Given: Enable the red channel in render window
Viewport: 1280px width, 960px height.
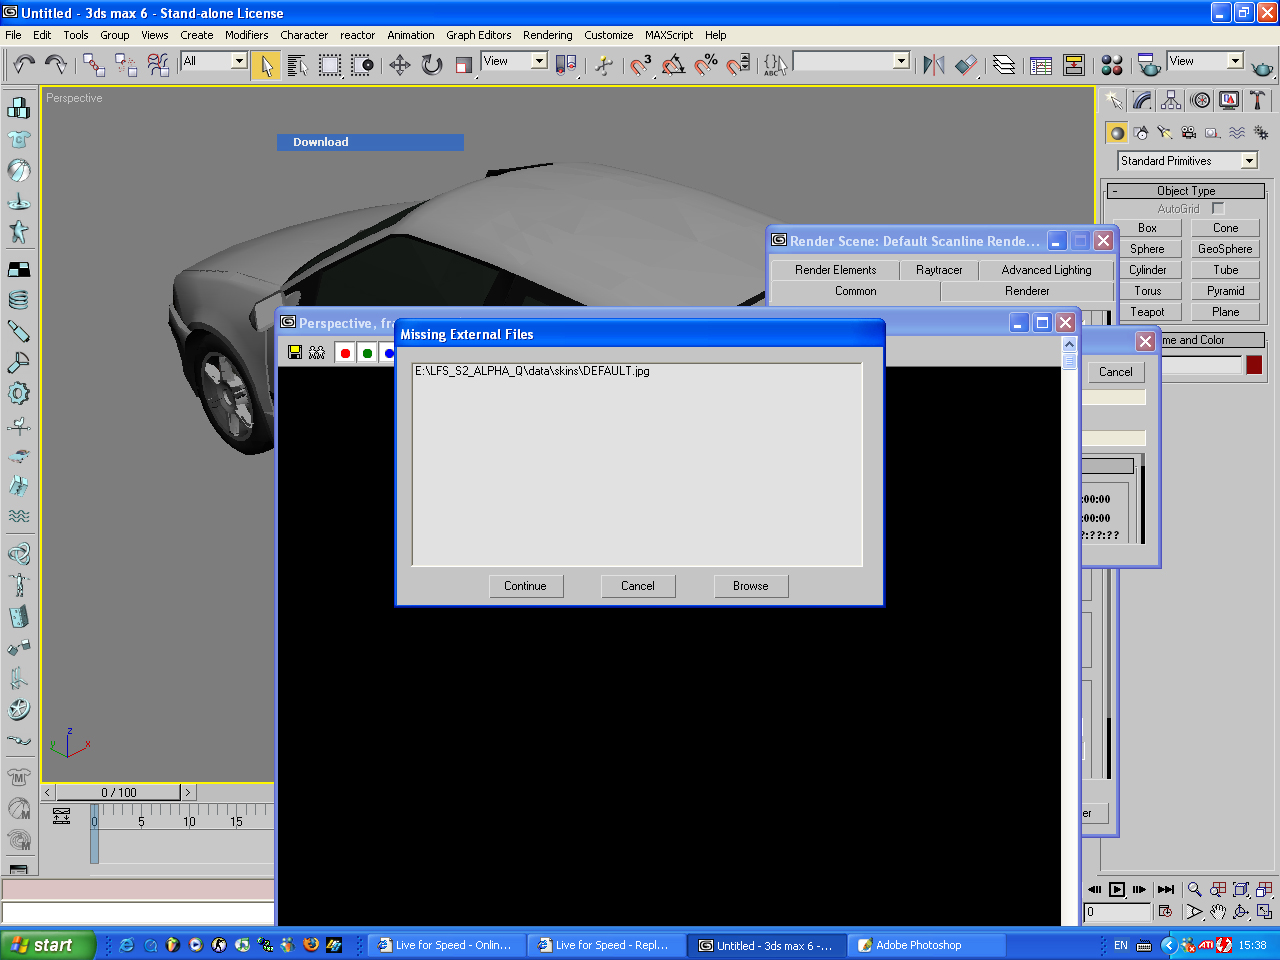Looking at the screenshot, I should 345,353.
